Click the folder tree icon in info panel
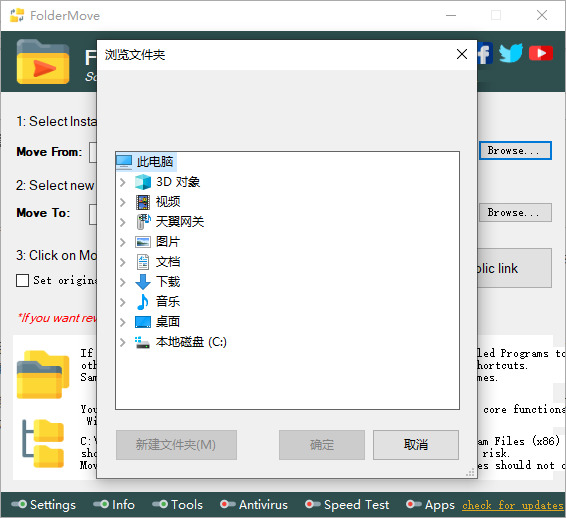This screenshot has height=518, width=566. pyautogui.click(x=43, y=443)
